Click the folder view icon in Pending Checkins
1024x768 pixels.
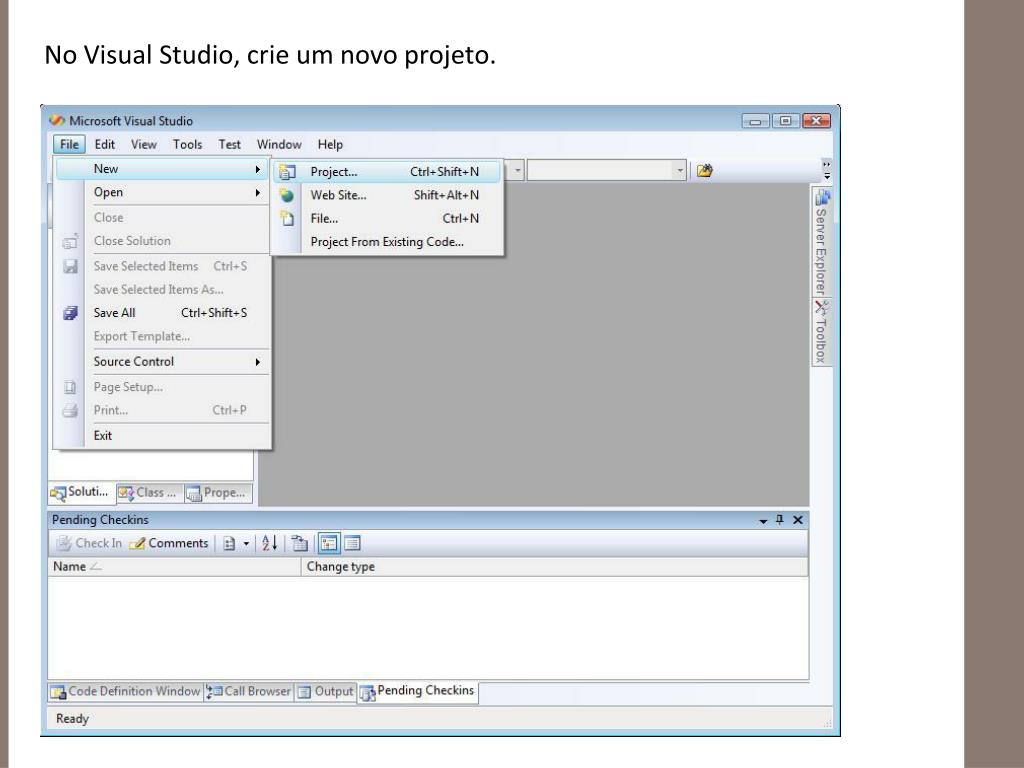click(299, 543)
